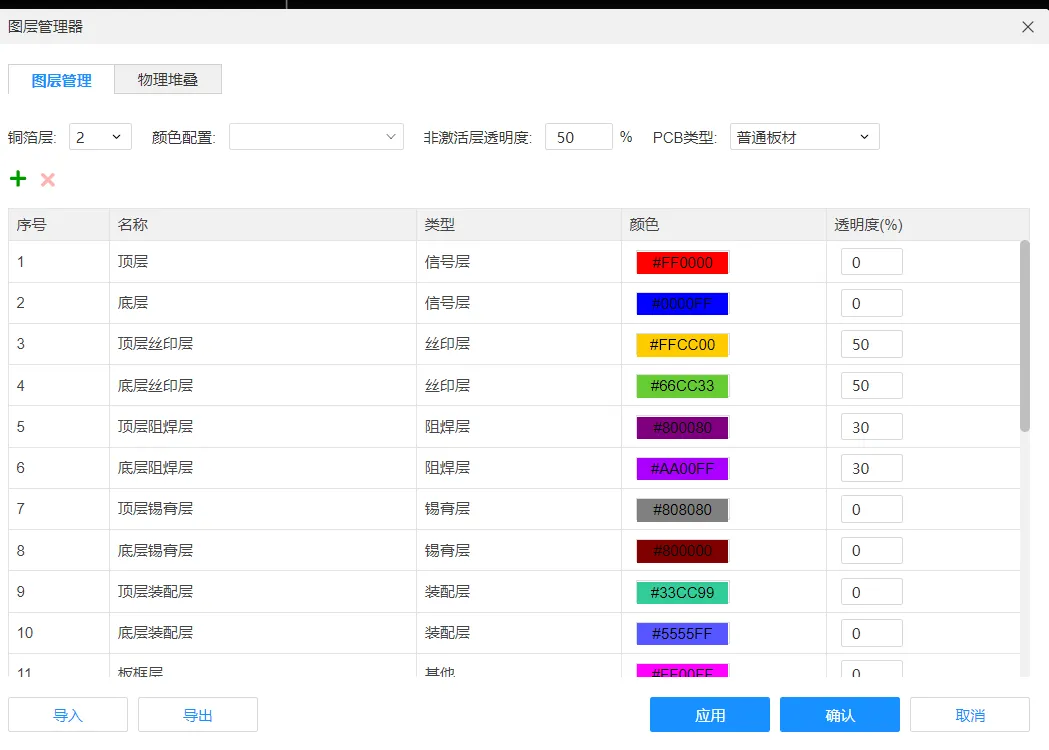1049x750 pixels.
Task: Click the 应用 apply button
Action: coord(709,715)
